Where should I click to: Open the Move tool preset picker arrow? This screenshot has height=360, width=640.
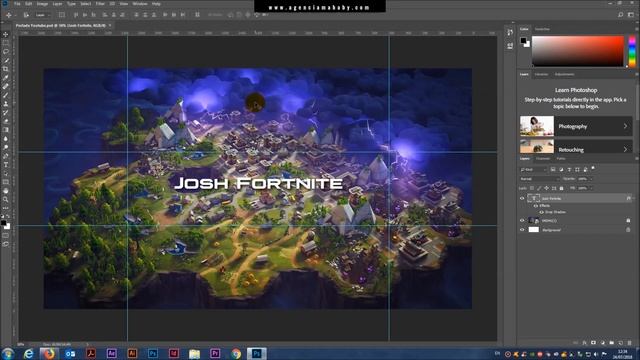(x=15, y=15)
